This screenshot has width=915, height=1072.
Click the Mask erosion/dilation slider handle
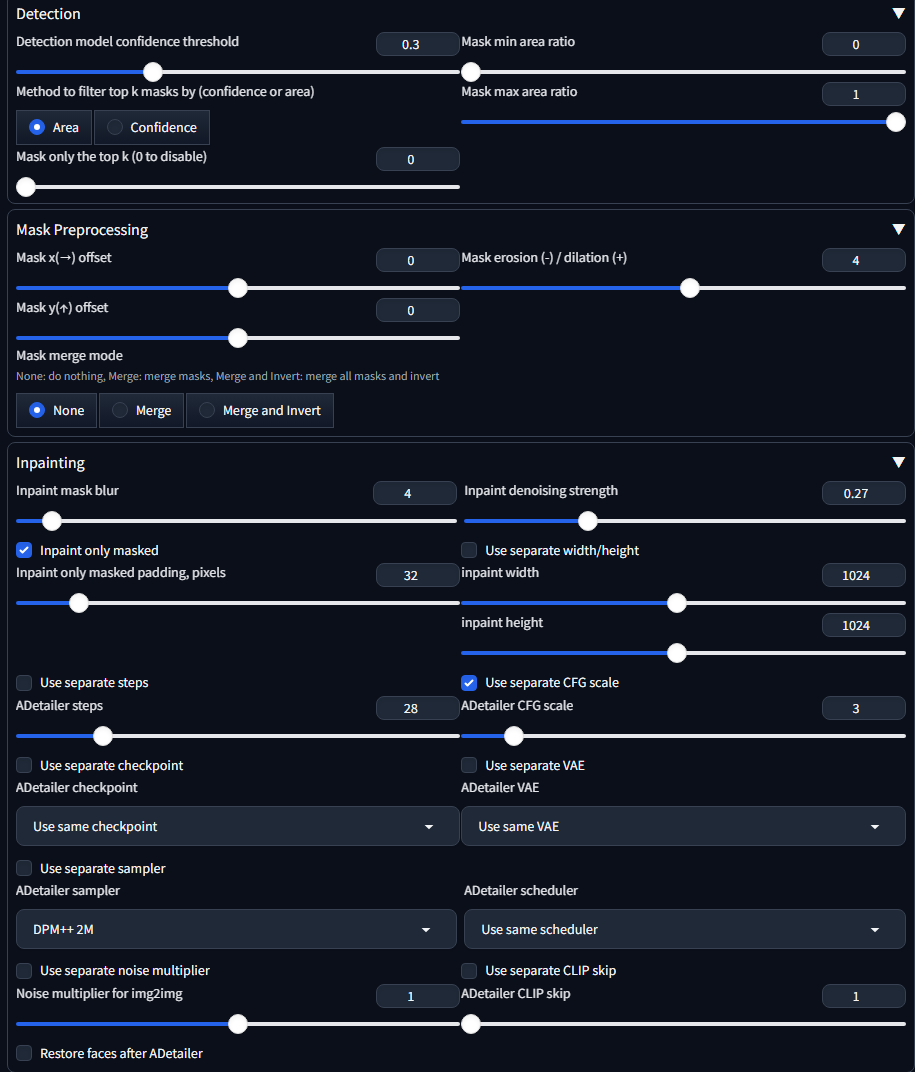click(690, 288)
